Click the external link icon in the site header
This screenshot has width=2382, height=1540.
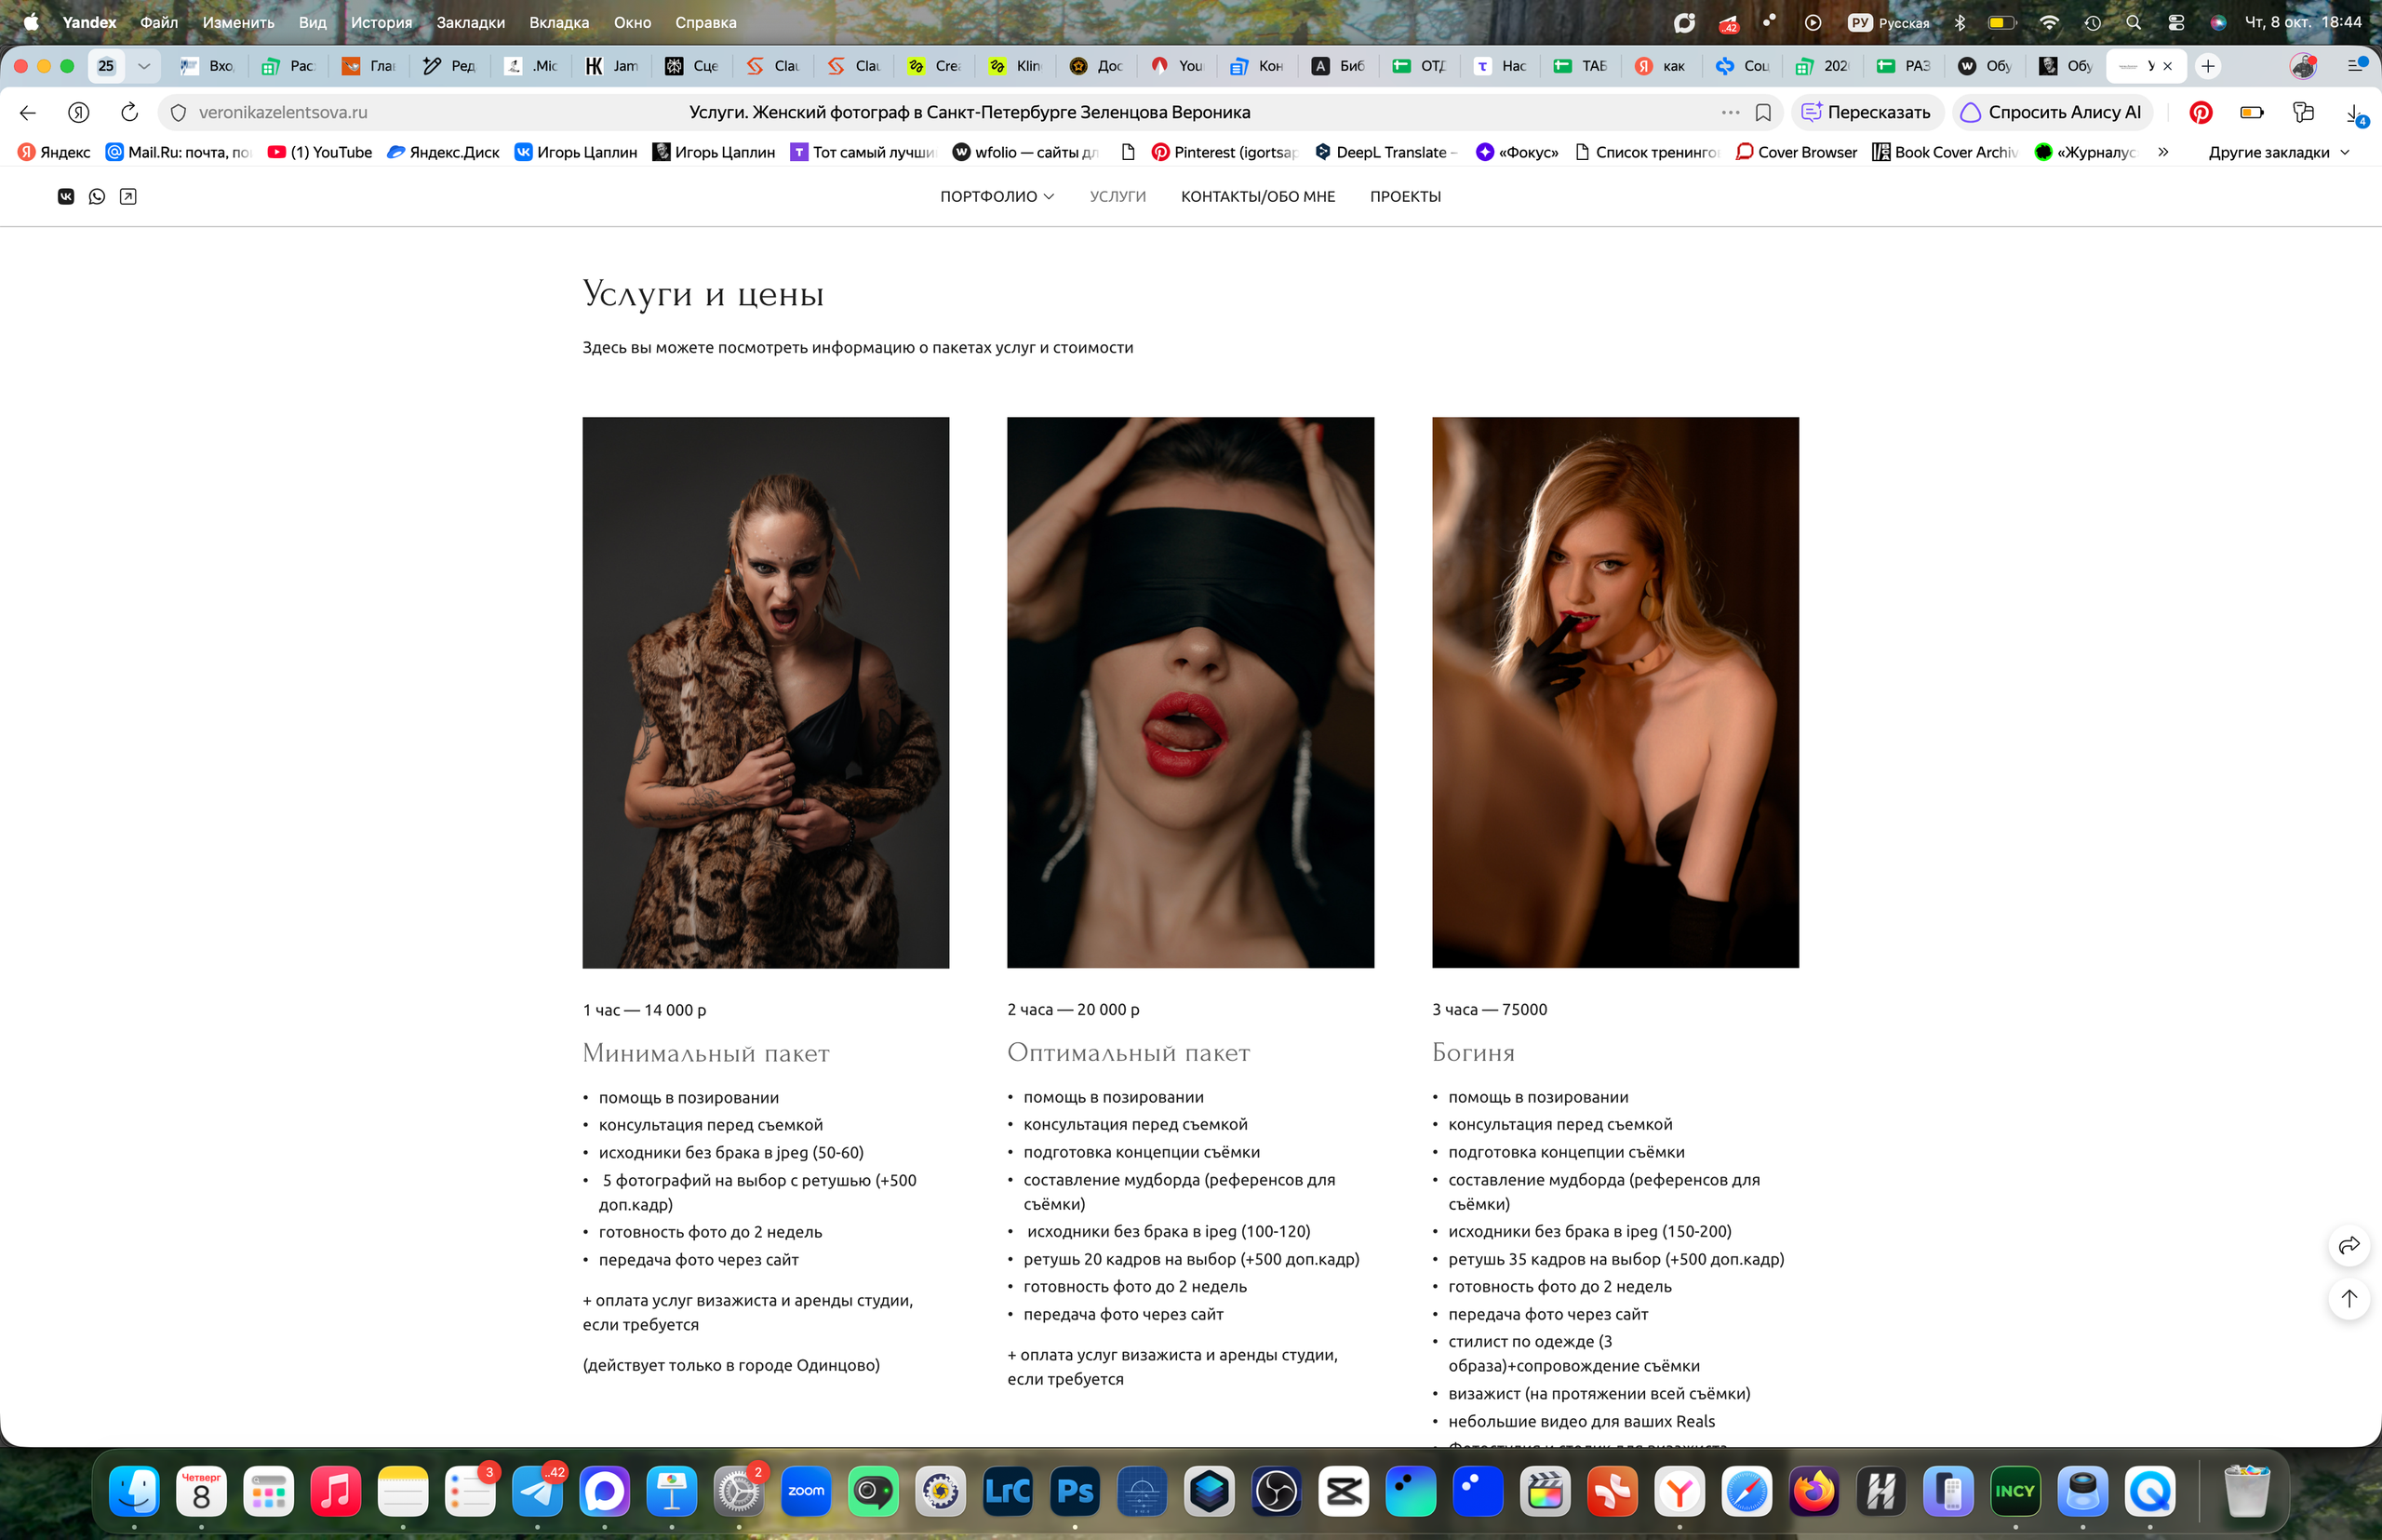click(128, 196)
